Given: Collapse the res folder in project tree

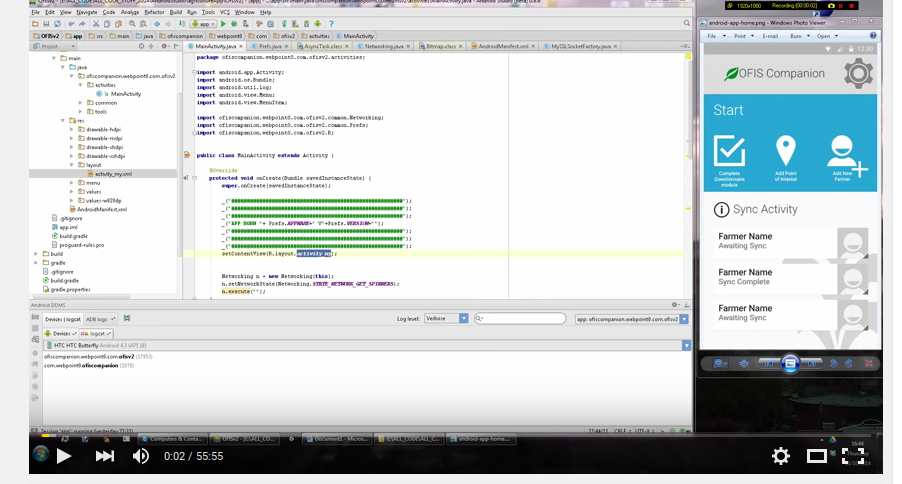Looking at the screenshot, I should pyautogui.click(x=62, y=120).
